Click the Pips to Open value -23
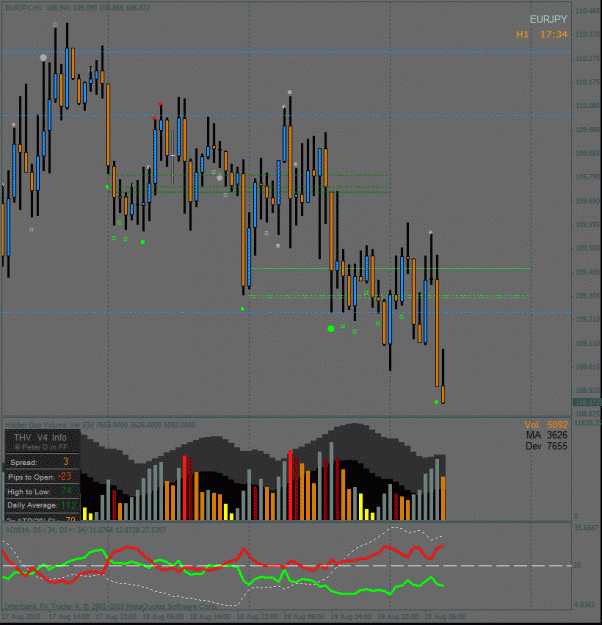Viewport: 602px width, 625px height. coord(64,476)
